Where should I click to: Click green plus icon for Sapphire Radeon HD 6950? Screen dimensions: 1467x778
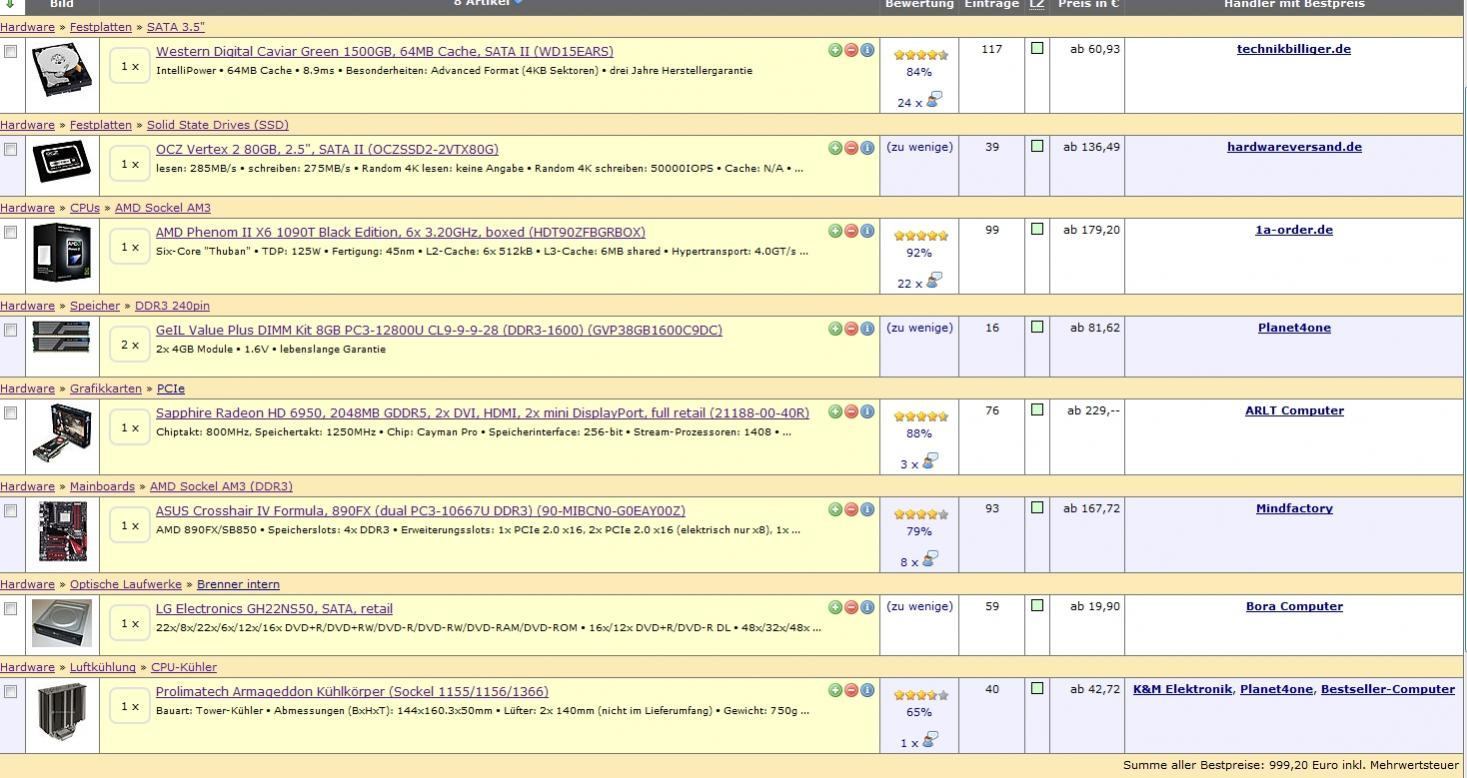click(x=835, y=412)
